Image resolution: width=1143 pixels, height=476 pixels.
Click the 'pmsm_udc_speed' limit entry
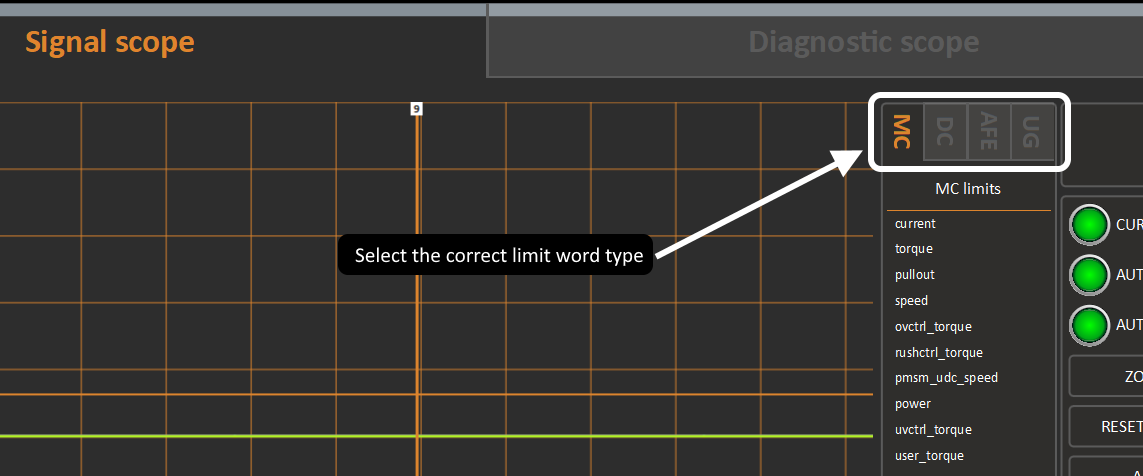[946, 378]
